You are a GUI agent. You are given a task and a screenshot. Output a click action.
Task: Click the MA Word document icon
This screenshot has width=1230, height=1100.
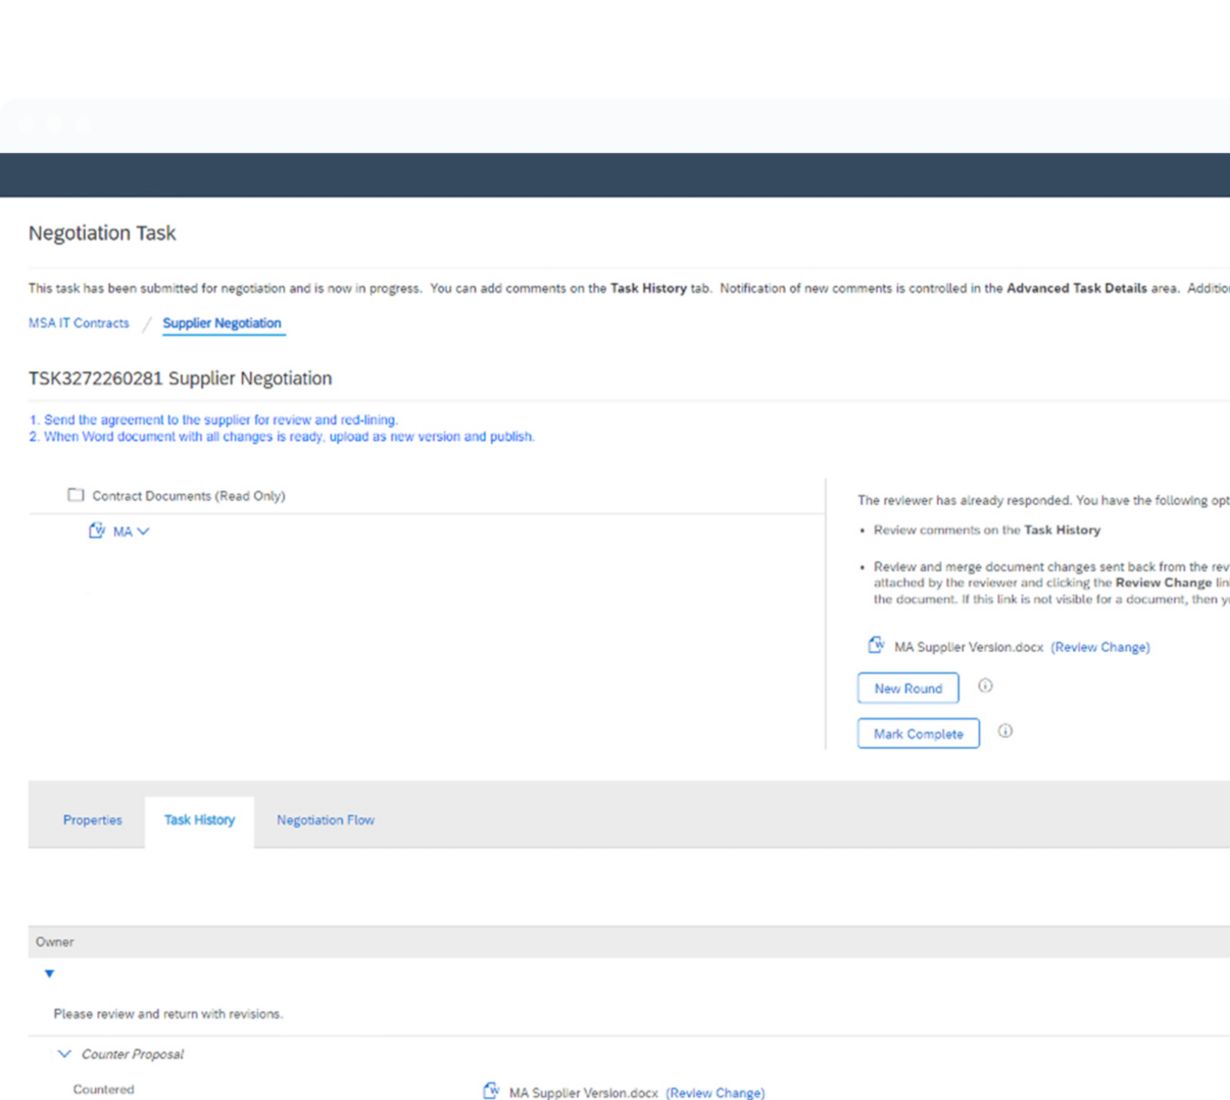[x=97, y=531]
